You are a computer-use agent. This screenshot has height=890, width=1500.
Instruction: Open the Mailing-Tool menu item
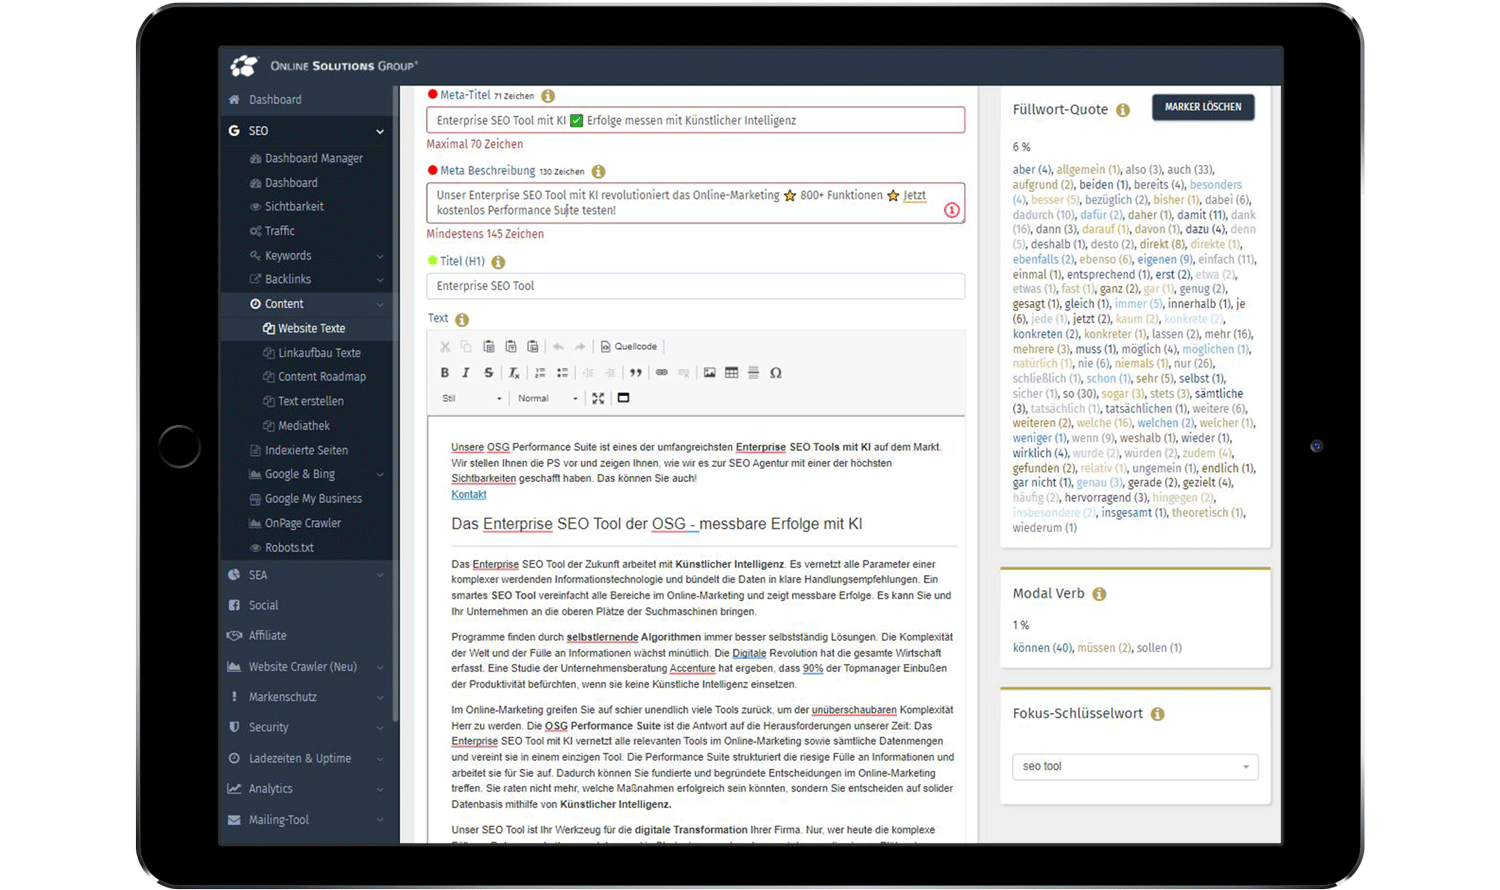click(279, 820)
